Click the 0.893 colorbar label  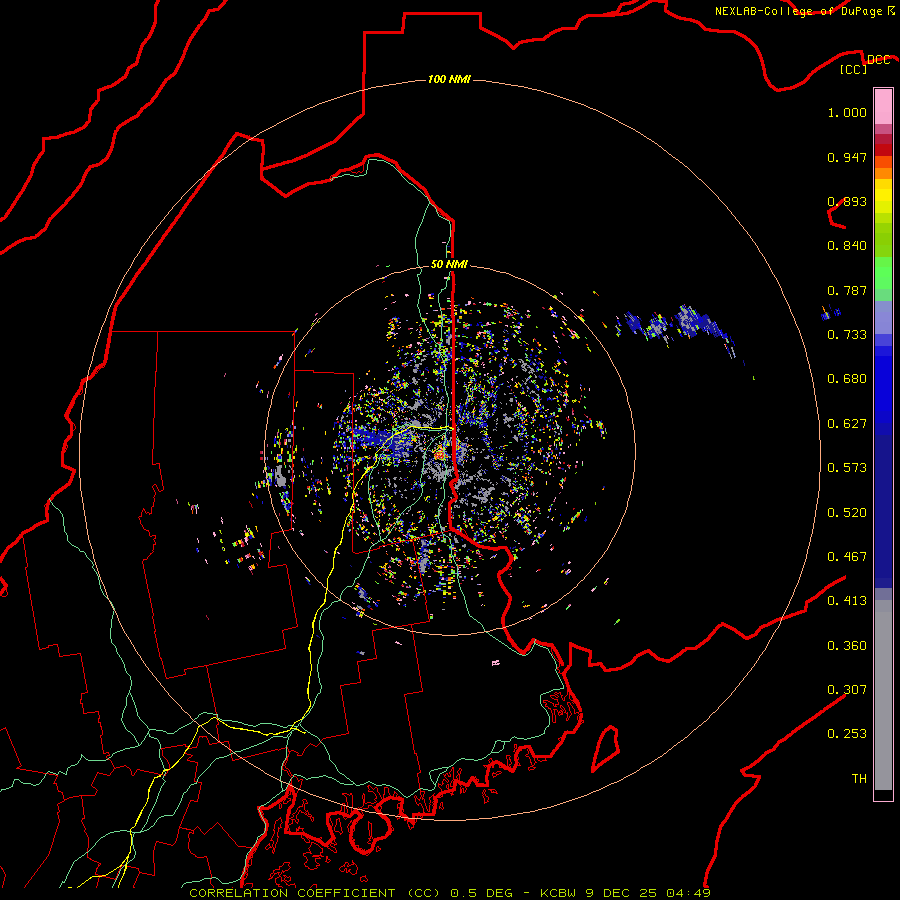[x=847, y=201]
